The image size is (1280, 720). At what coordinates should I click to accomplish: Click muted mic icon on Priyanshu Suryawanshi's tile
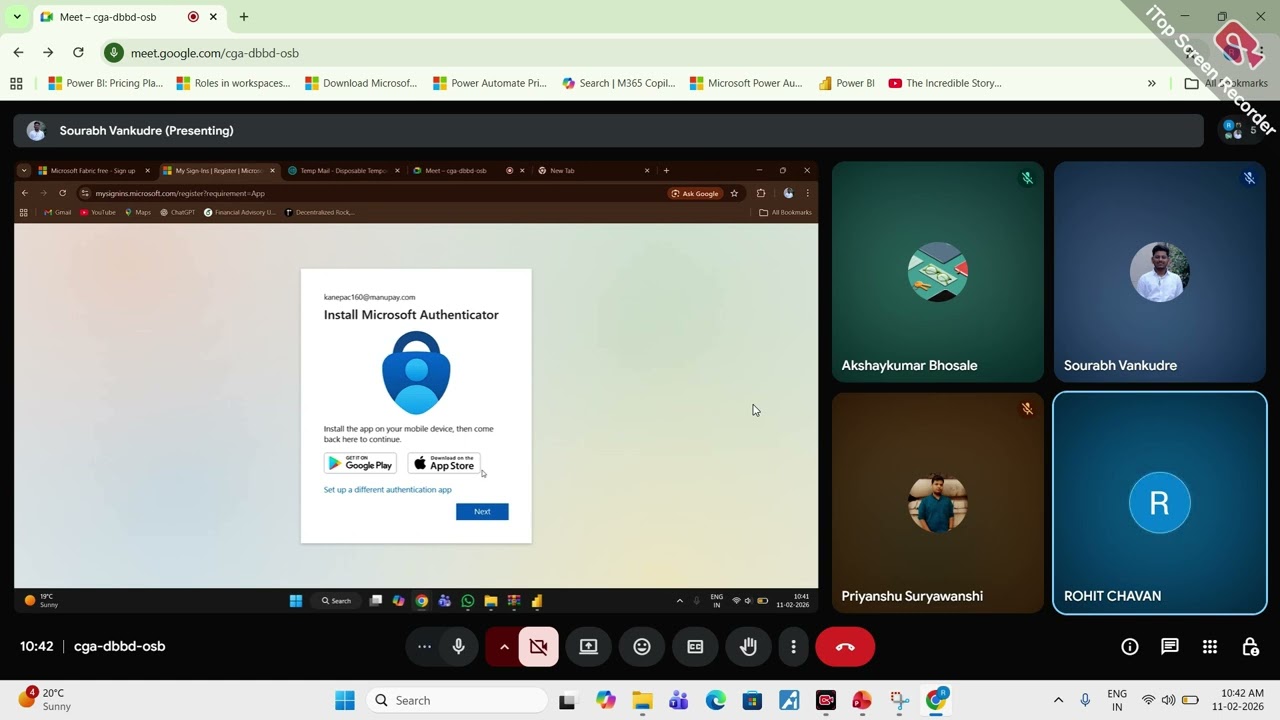[1027, 408]
